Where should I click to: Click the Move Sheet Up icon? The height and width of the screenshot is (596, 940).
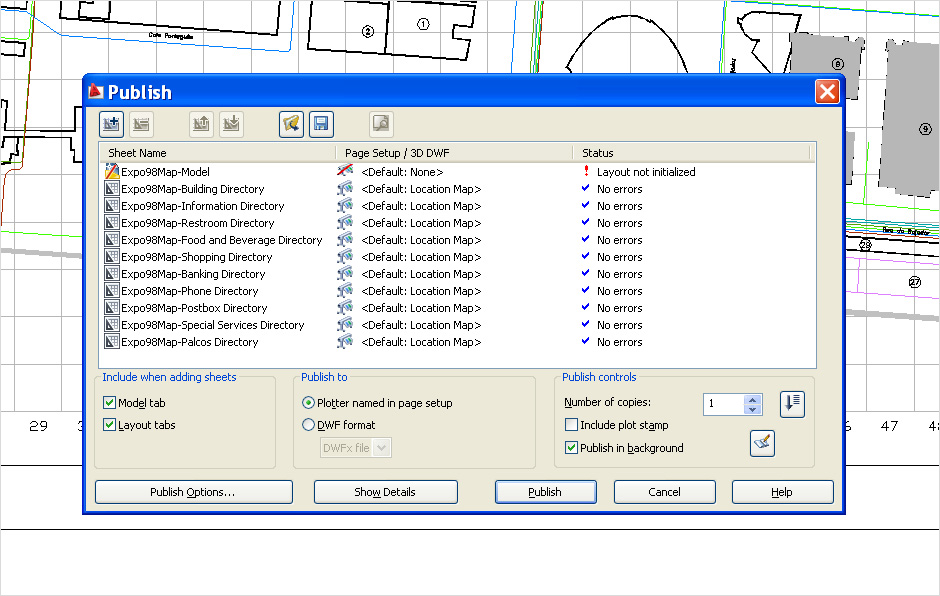(x=200, y=124)
